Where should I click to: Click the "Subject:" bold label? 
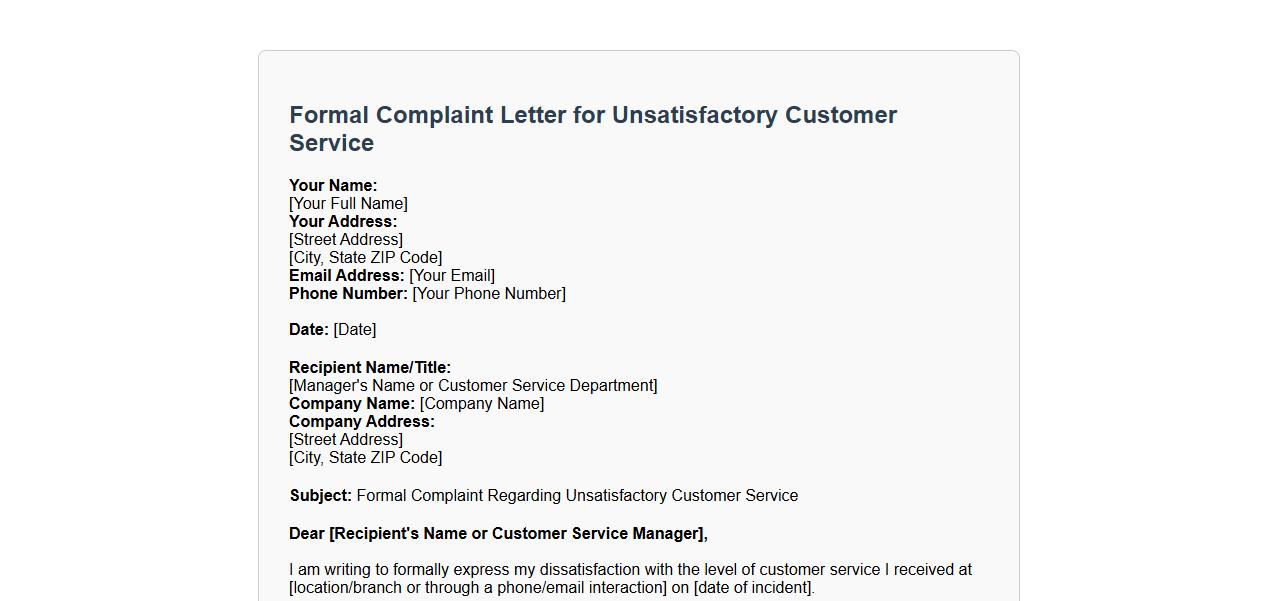coord(320,496)
